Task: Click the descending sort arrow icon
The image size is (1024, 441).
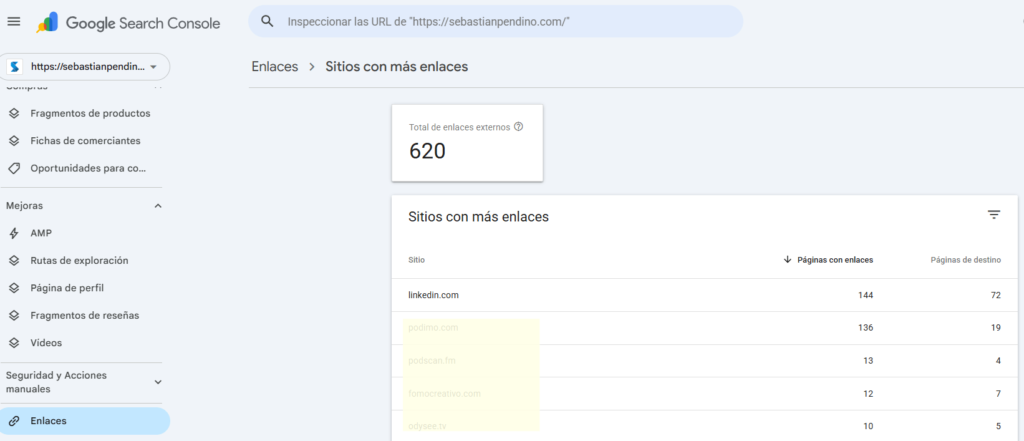Action: pos(788,260)
